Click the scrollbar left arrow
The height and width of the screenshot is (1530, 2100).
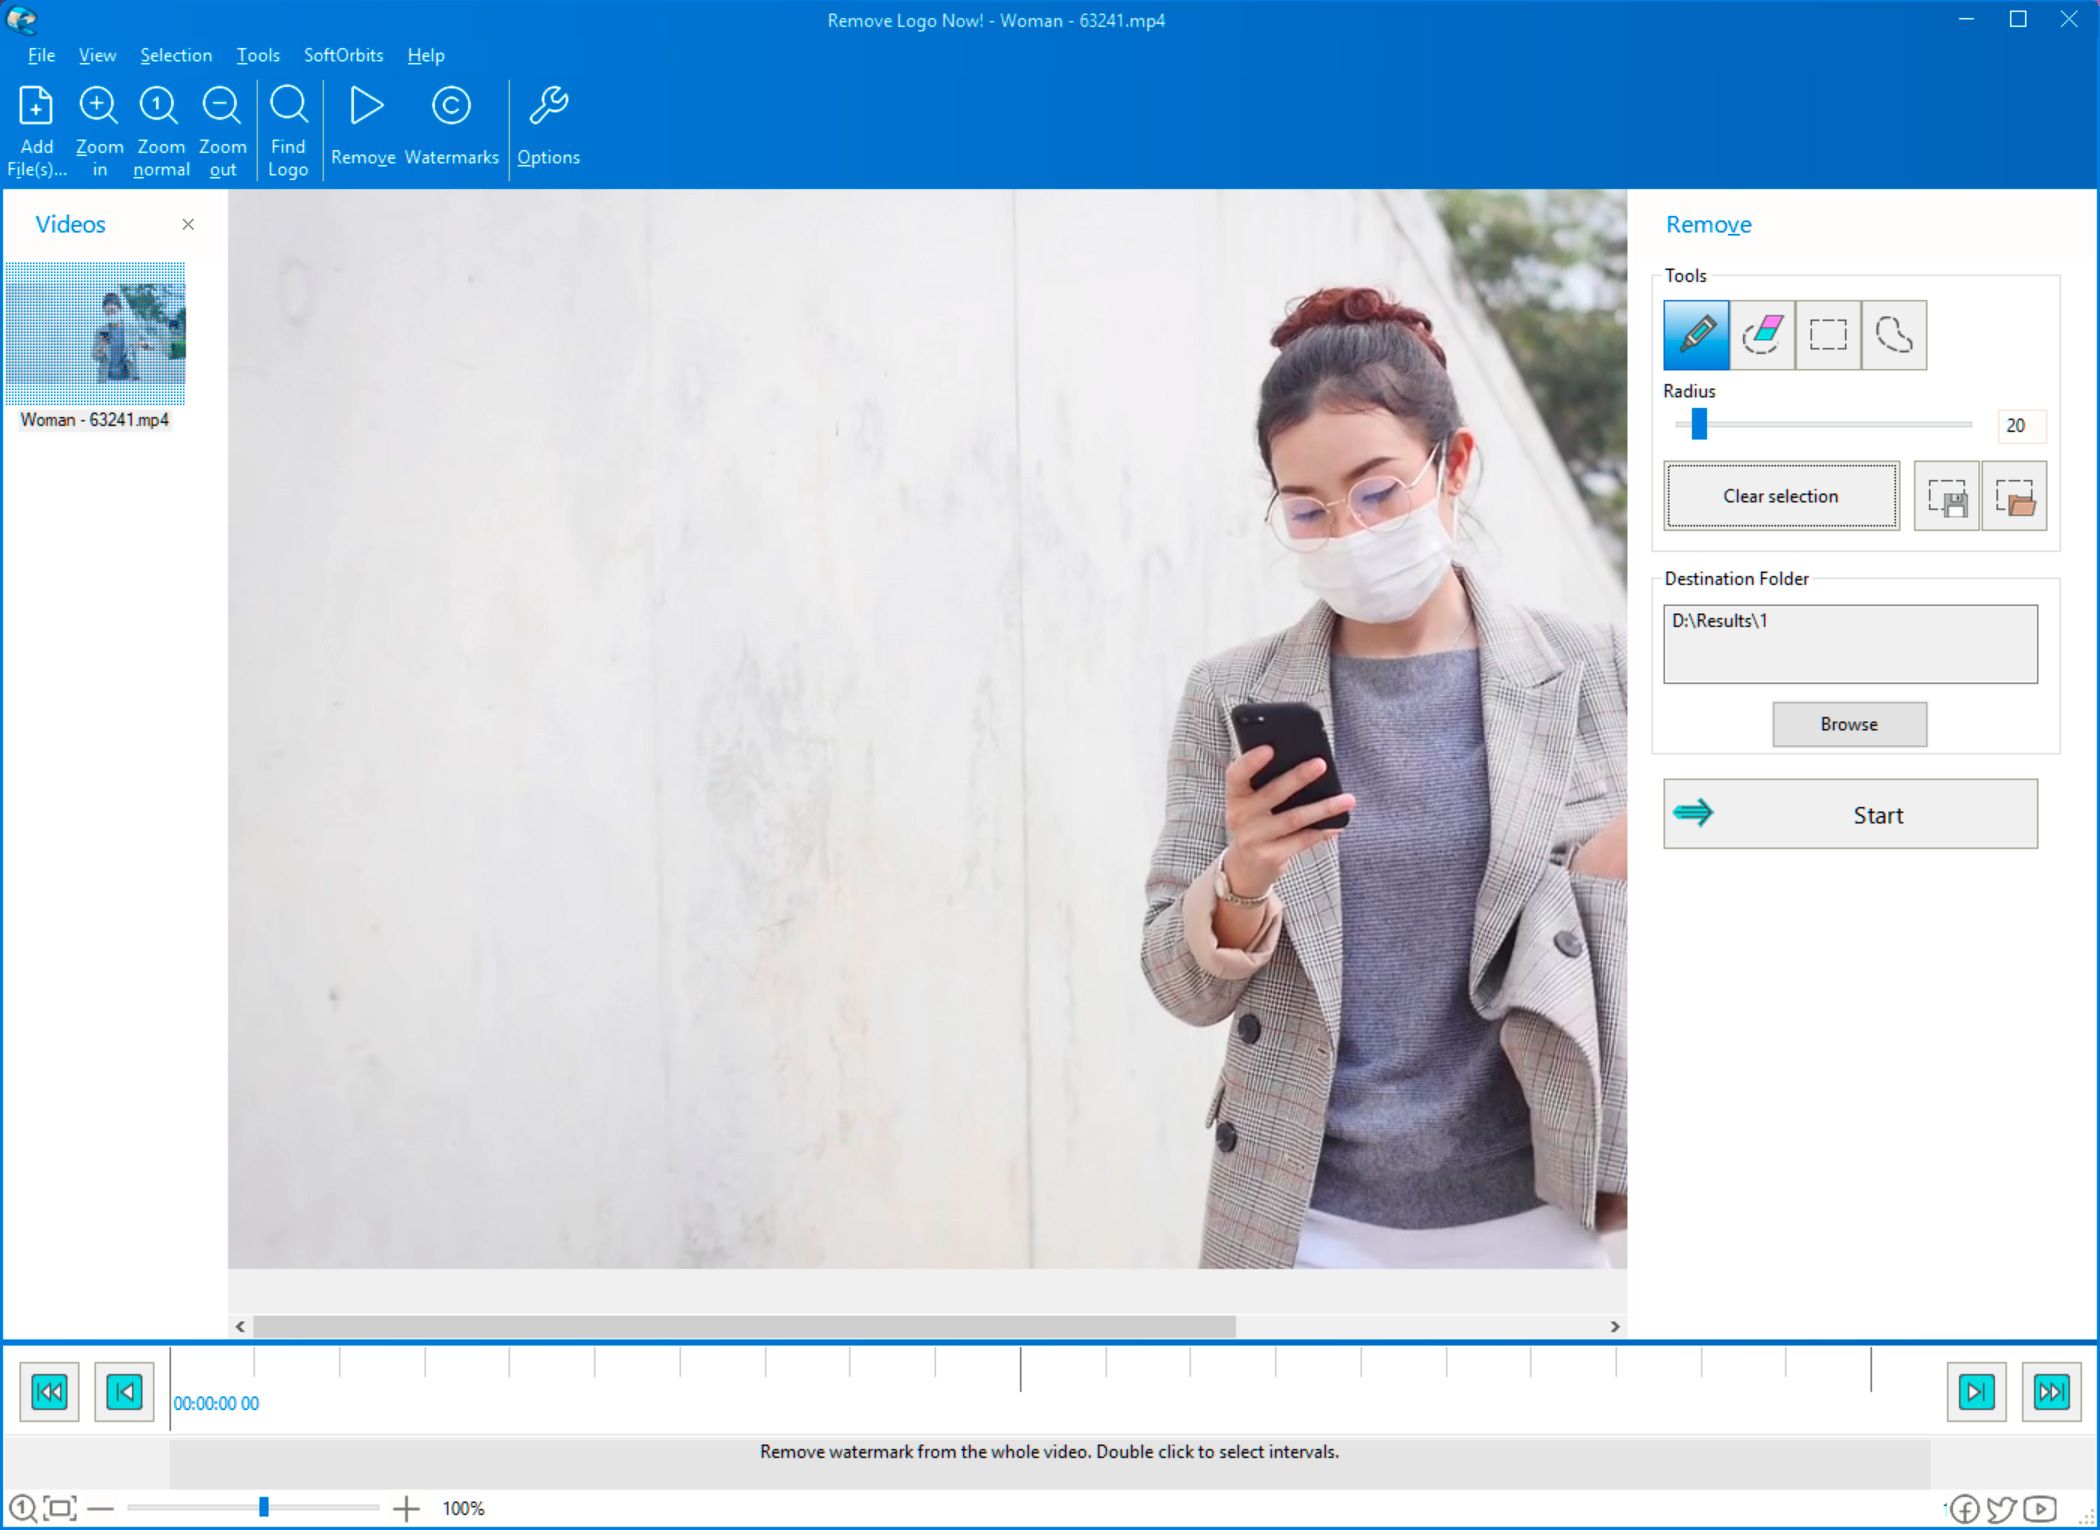pyautogui.click(x=240, y=1327)
